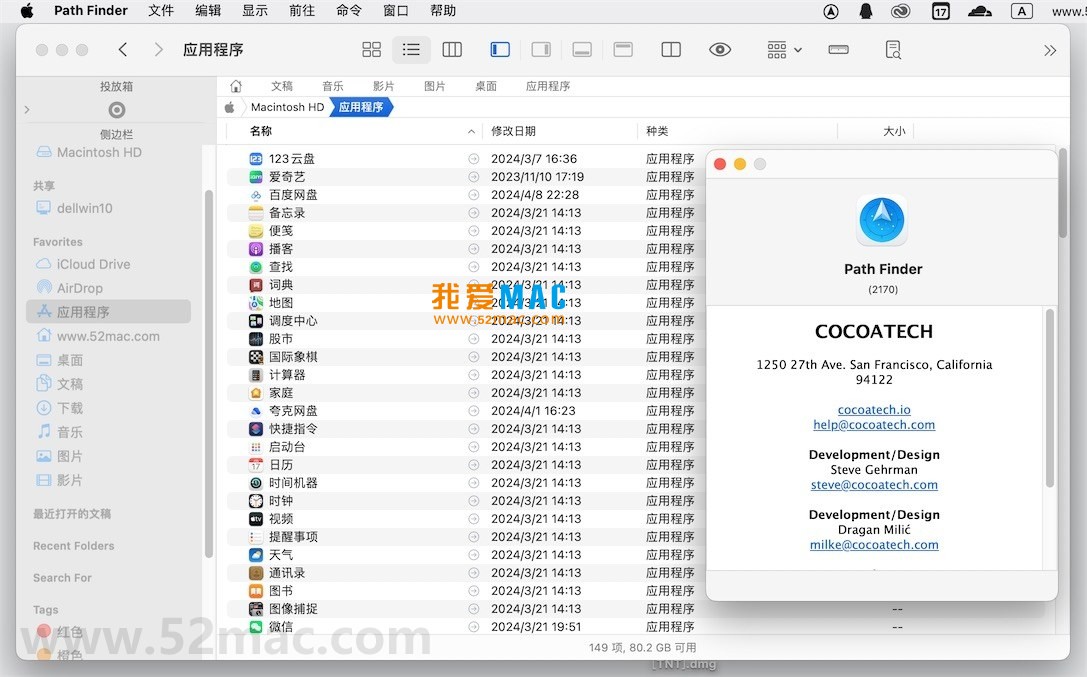Expand the drop stack side arrow
This screenshot has width=1087, height=677.
27,109
